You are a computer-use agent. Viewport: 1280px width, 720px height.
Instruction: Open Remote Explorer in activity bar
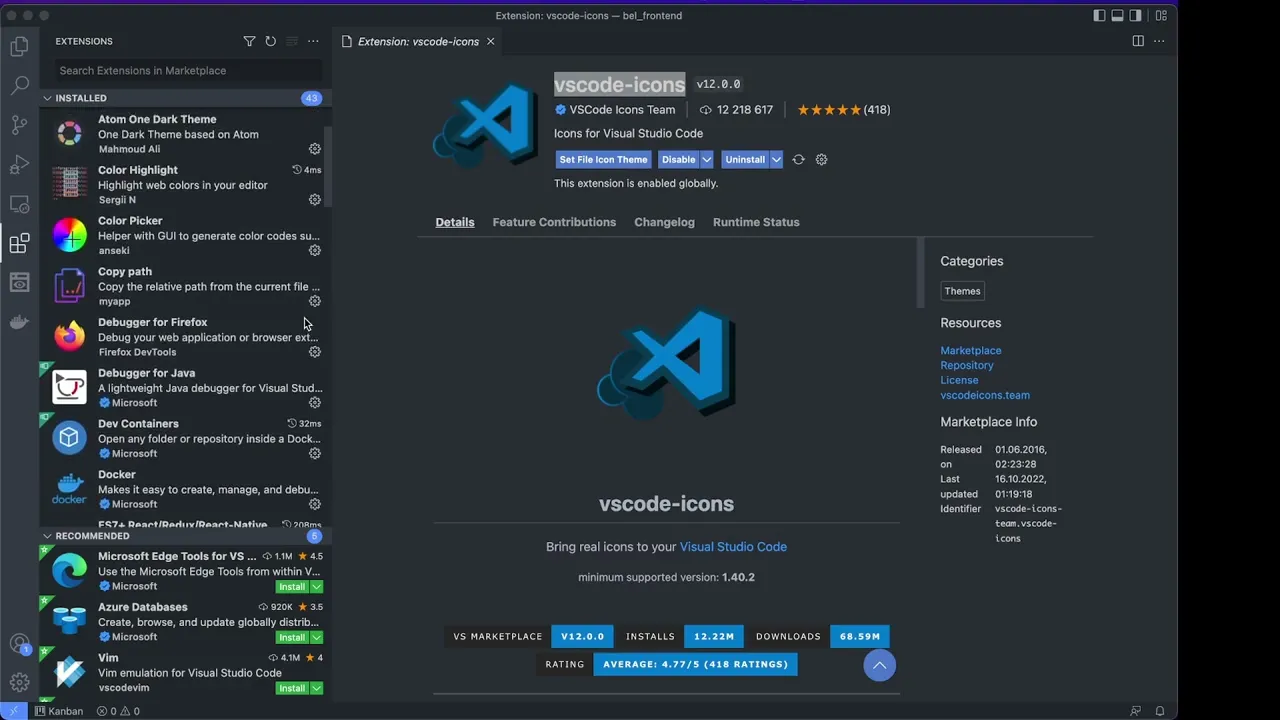[19, 204]
